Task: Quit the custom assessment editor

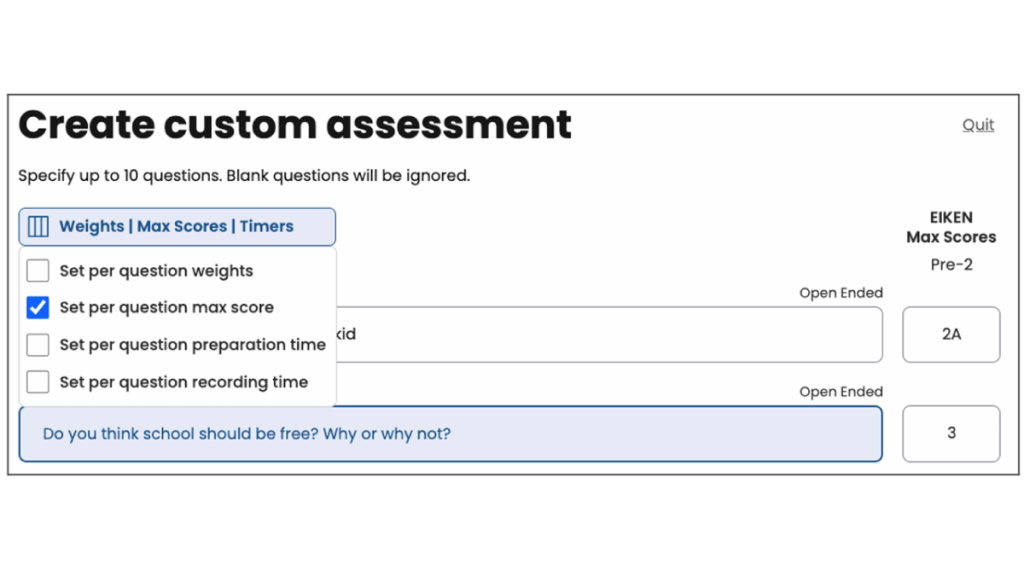Action: point(978,125)
